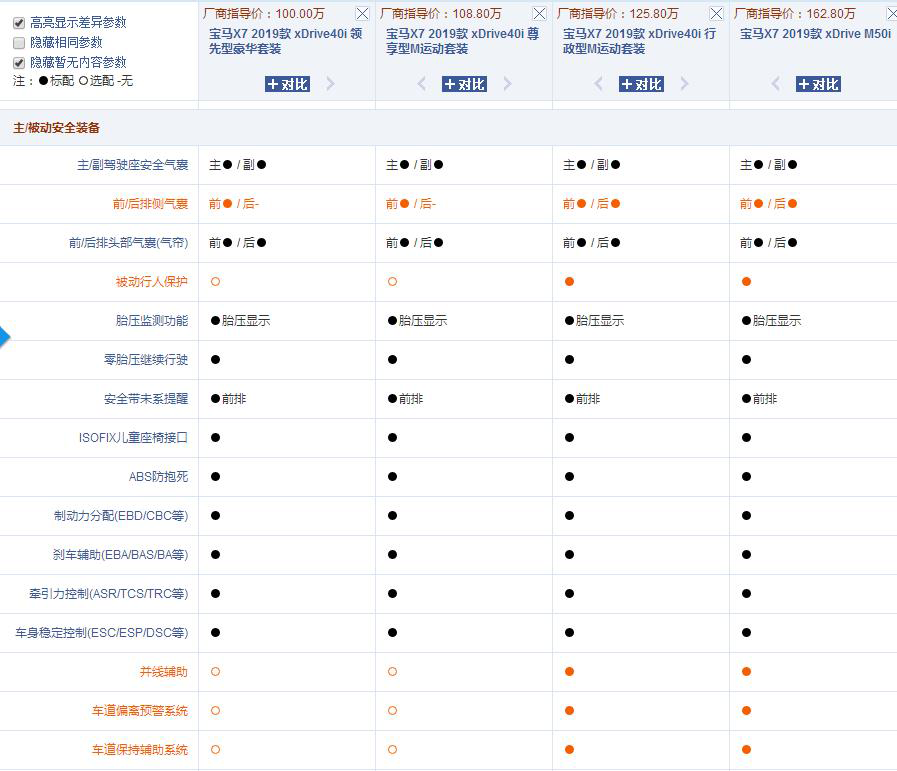The height and width of the screenshot is (771, 897).
Task: Remove the 宝马X7 xDrive M50i column via its X icon
Action: click(890, 13)
